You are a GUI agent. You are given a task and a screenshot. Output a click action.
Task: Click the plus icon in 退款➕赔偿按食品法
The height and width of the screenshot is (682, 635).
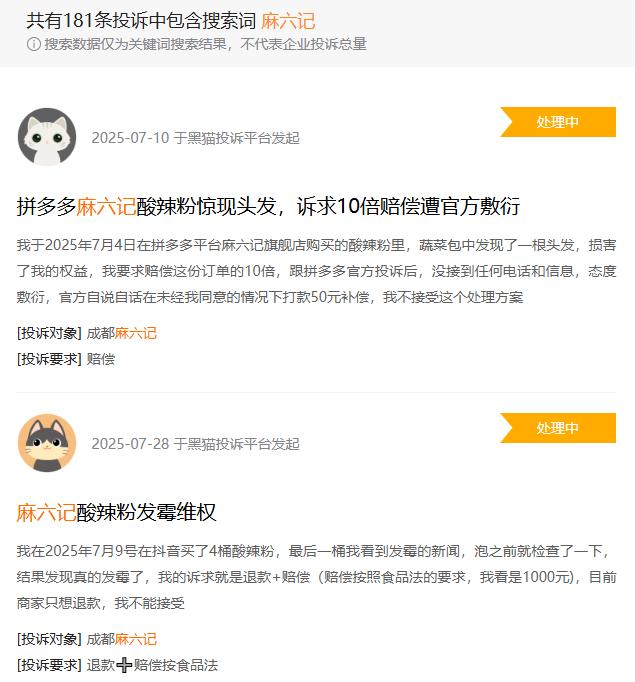(124, 665)
